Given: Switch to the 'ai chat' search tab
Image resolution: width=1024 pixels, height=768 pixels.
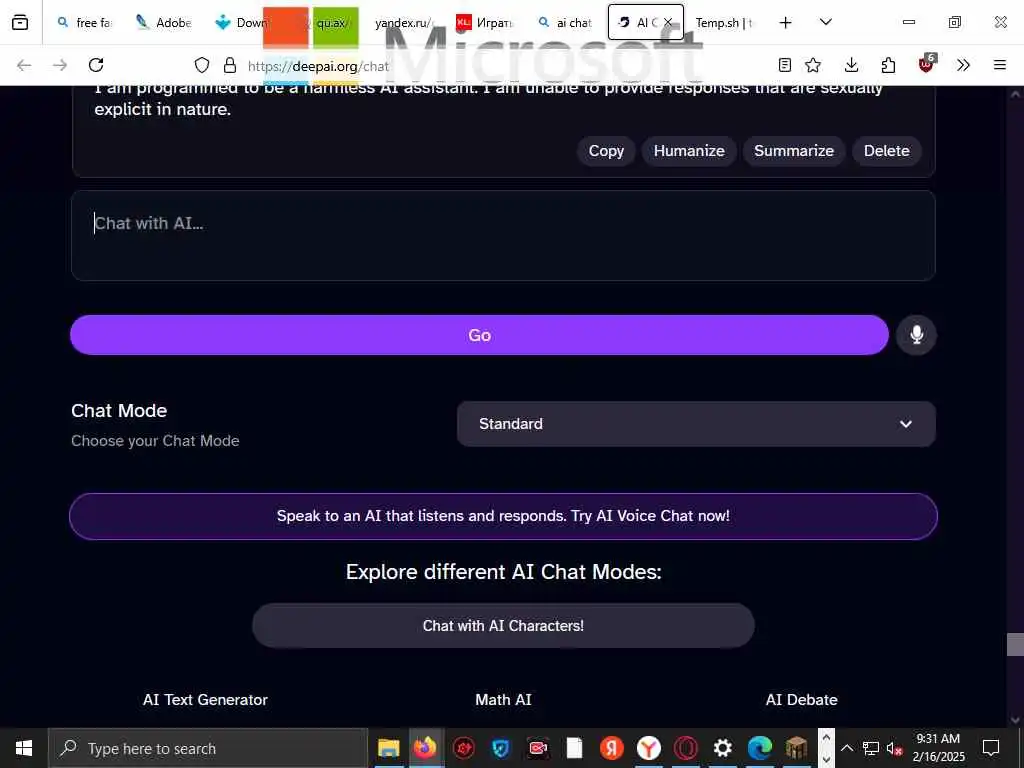Looking at the screenshot, I should pyautogui.click(x=566, y=23).
